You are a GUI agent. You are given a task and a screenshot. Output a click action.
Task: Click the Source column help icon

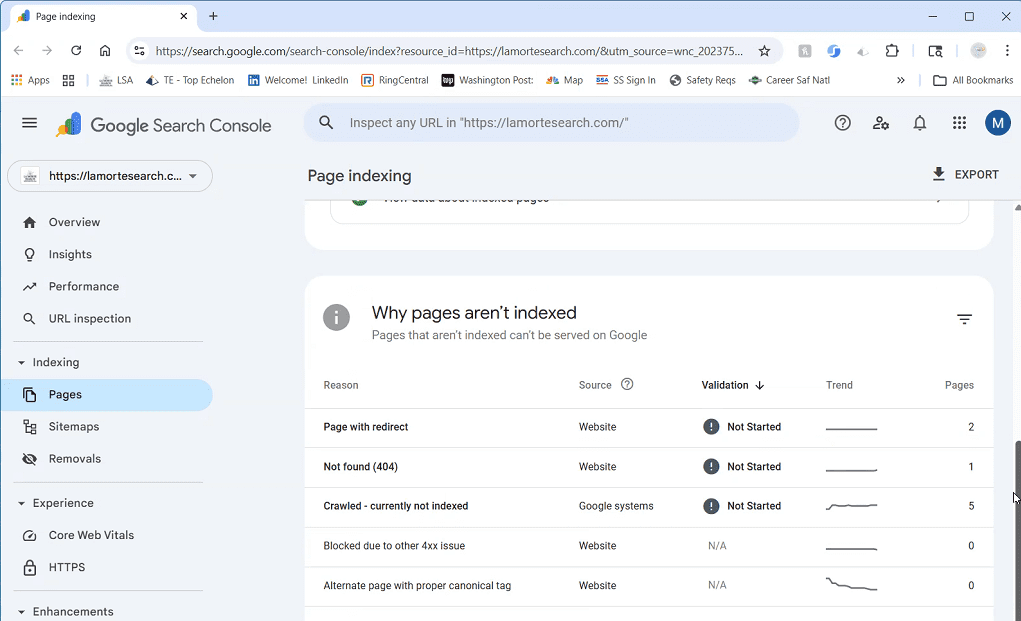(627, 384)
